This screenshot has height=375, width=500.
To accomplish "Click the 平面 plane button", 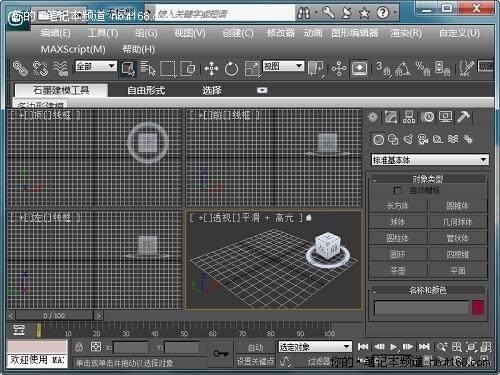I will pos(458,271).
